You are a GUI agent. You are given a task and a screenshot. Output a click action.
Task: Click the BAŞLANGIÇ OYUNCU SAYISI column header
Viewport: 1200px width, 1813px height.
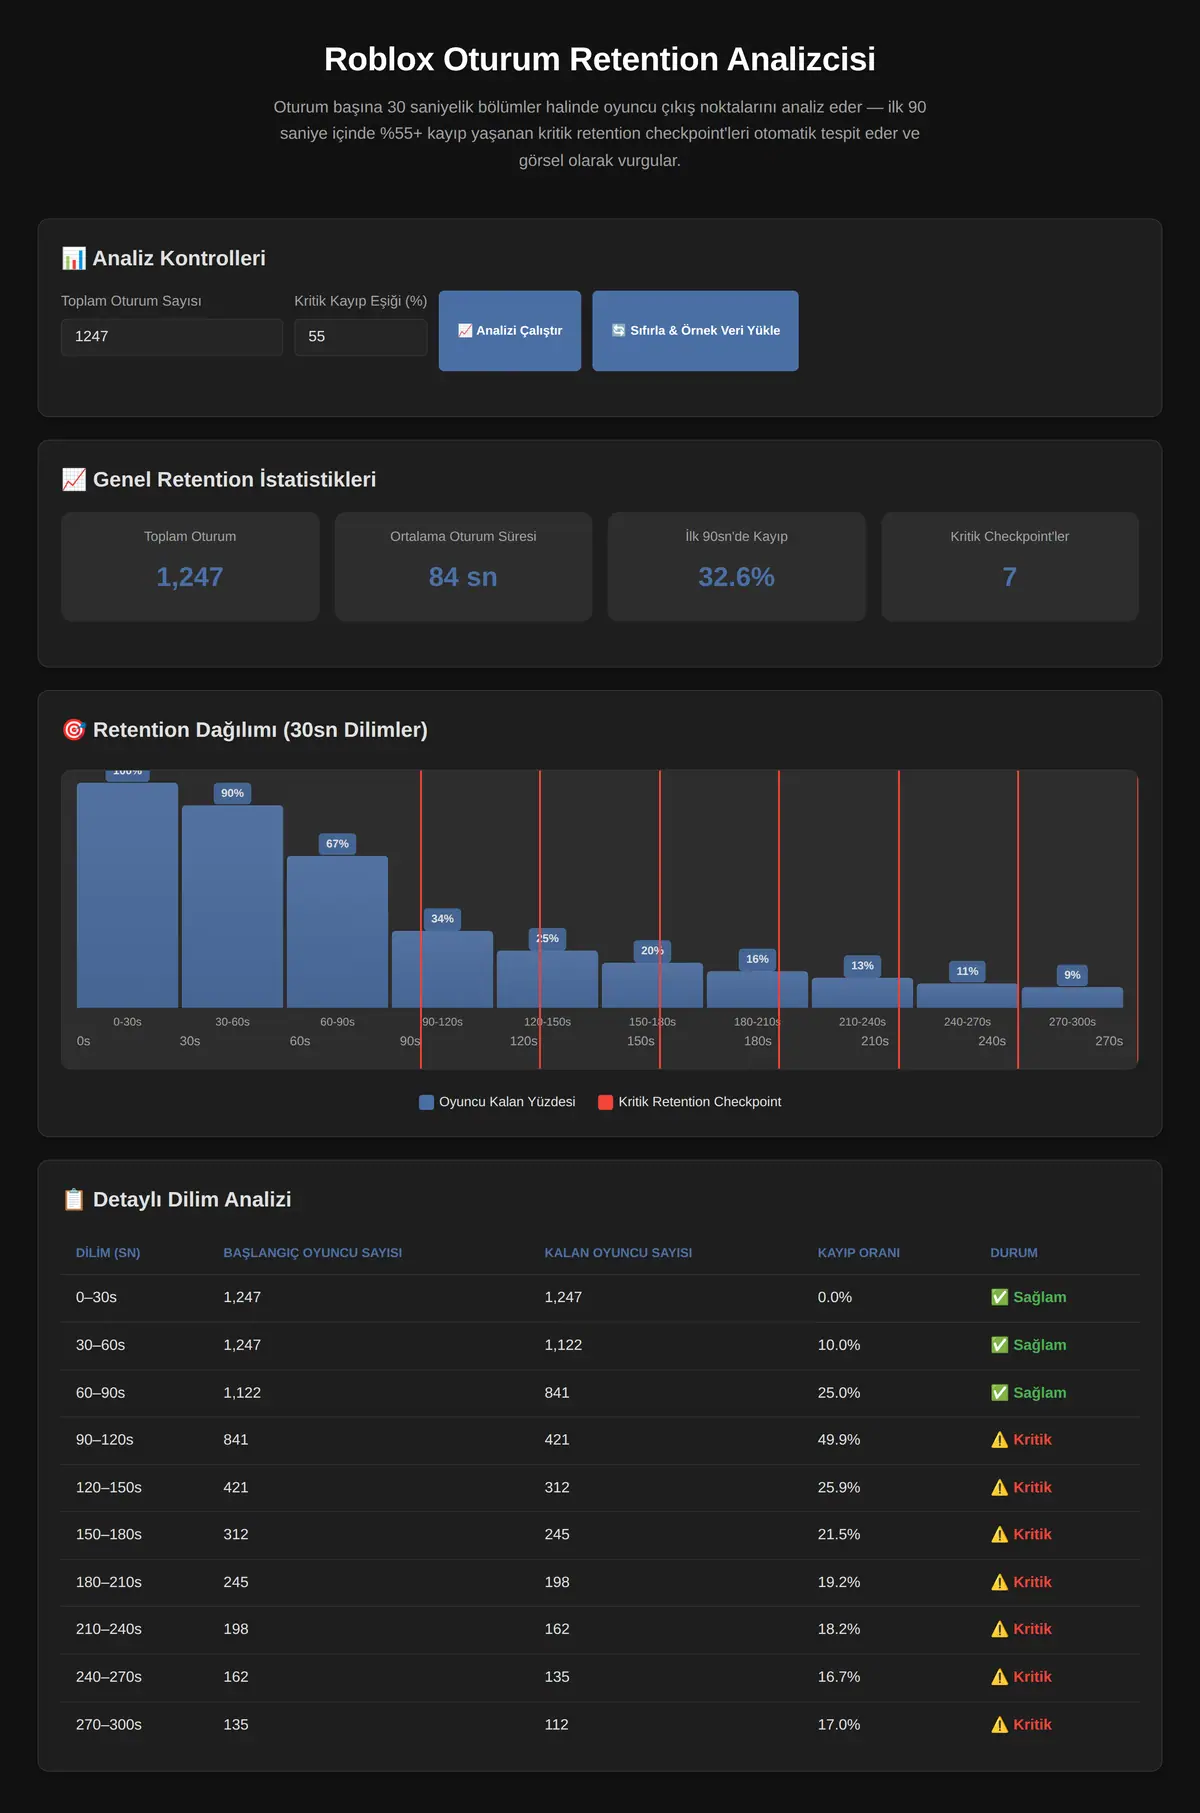pos(313,1253)
